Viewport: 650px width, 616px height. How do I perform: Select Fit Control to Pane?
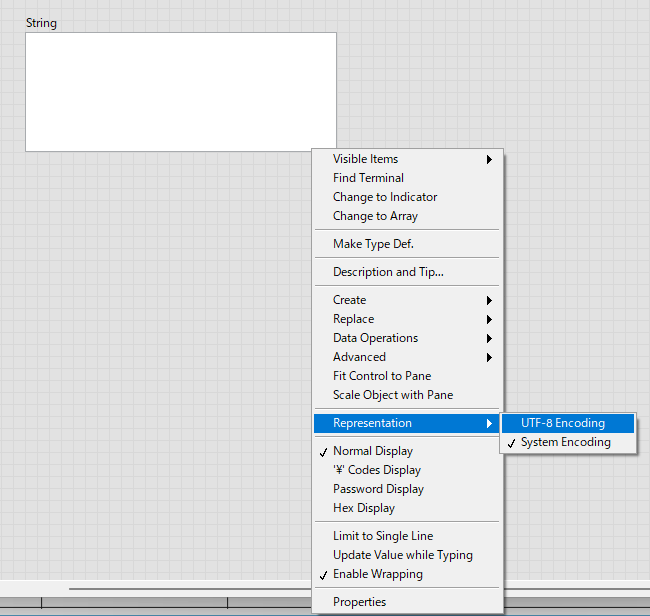click(x=407, y=376)
